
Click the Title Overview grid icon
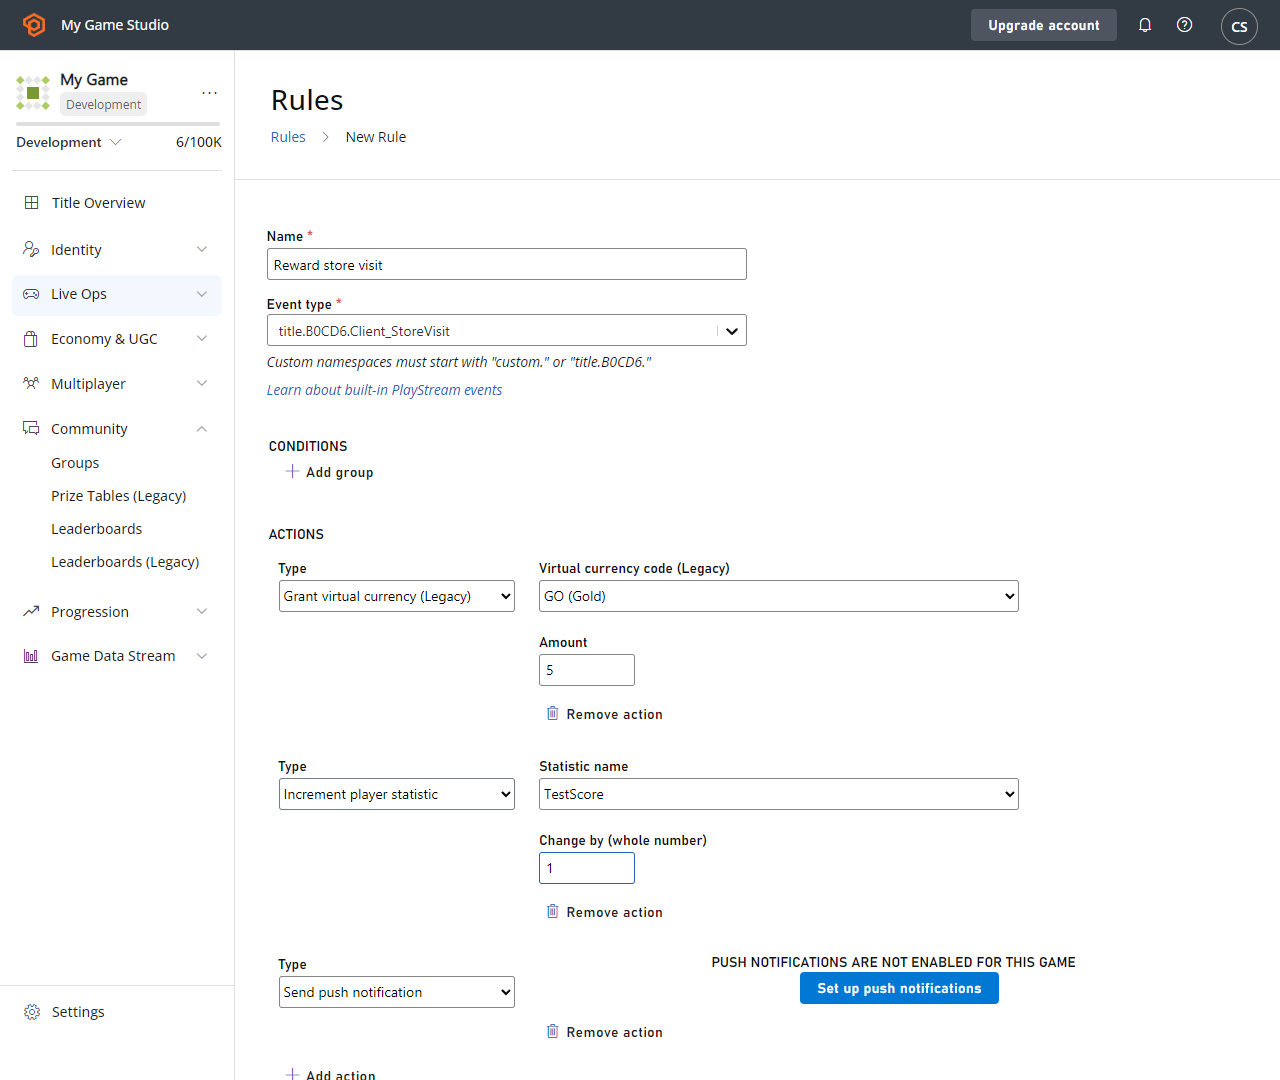coord(31,203)
